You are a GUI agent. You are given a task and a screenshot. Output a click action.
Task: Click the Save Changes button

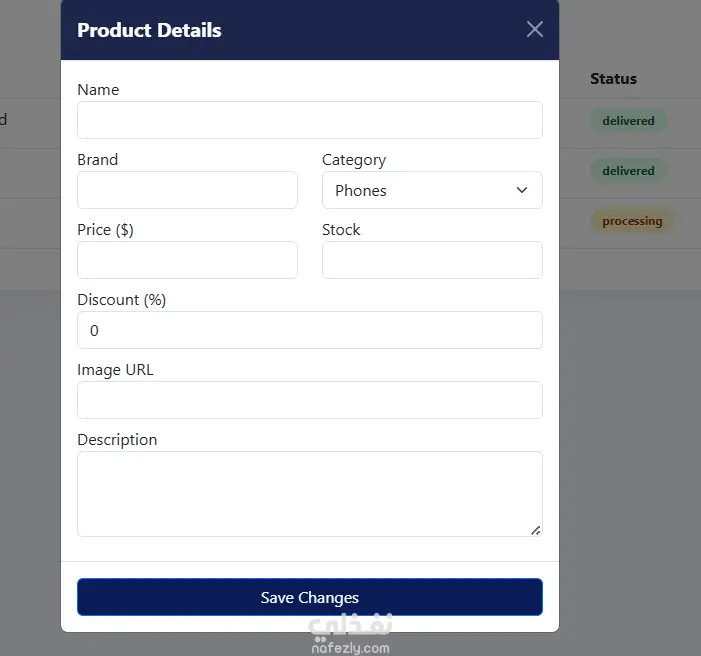pyautogui.click(x=310, y=597)
